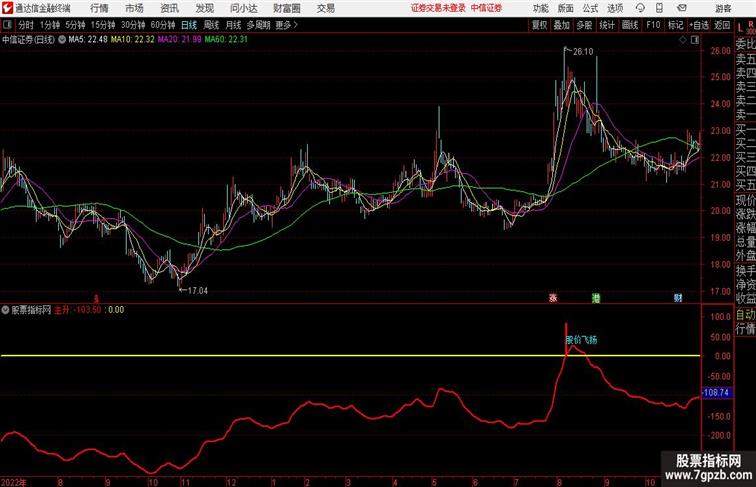Open the 交易 menu
The width and height of the screenshot is (756, 487).
pos(326,8)
